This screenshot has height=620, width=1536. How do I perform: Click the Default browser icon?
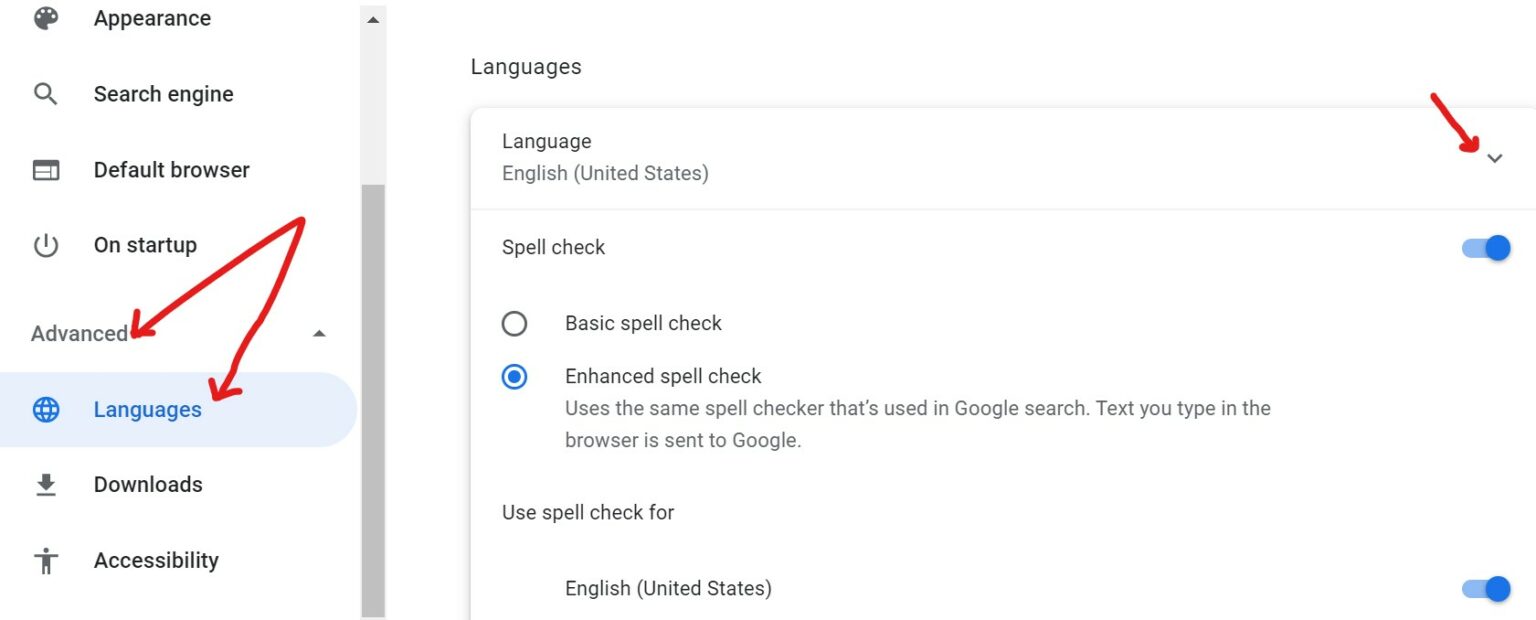click(x=46, y=169)
